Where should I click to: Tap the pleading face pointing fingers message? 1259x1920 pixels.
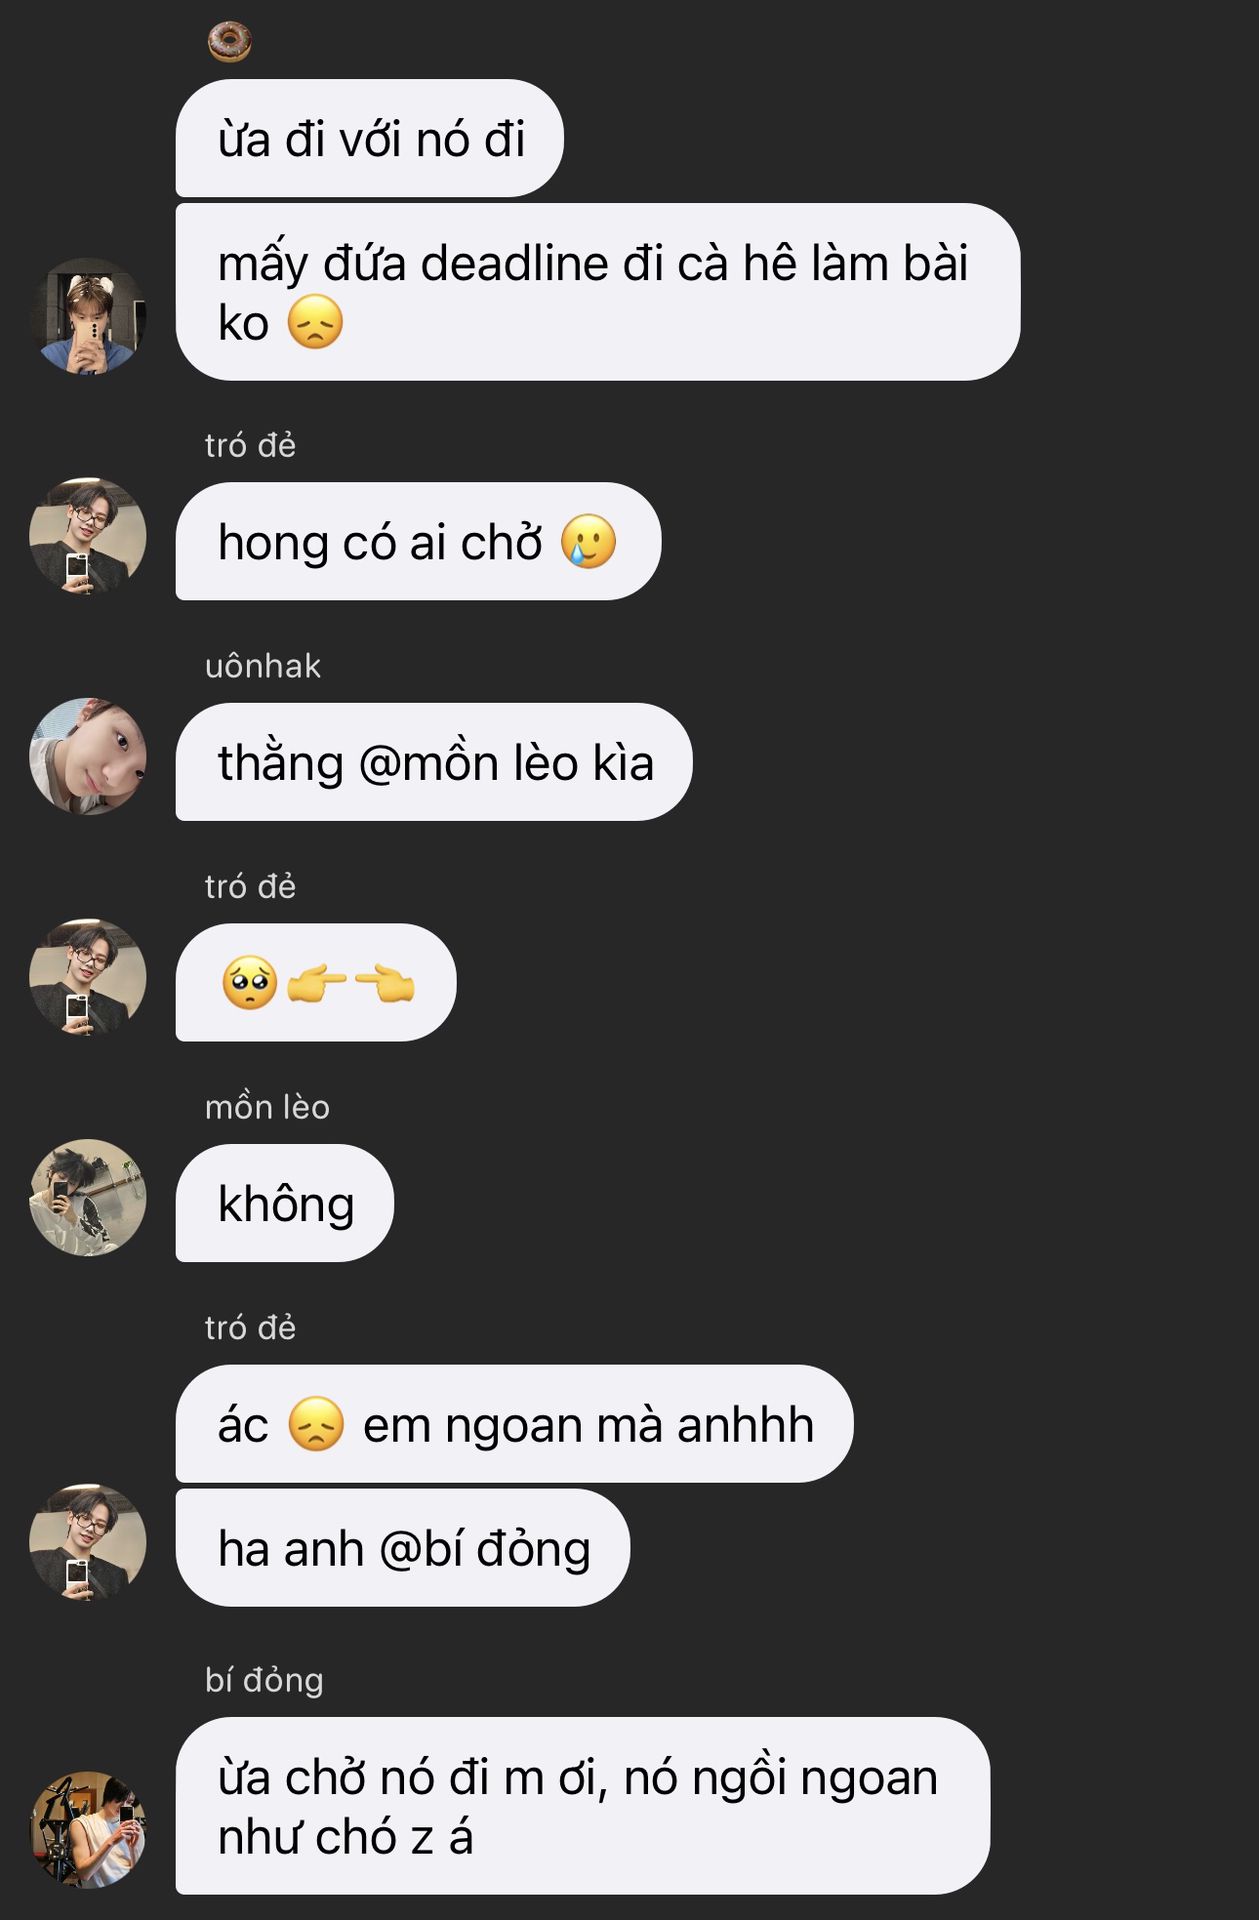point(316,982)
